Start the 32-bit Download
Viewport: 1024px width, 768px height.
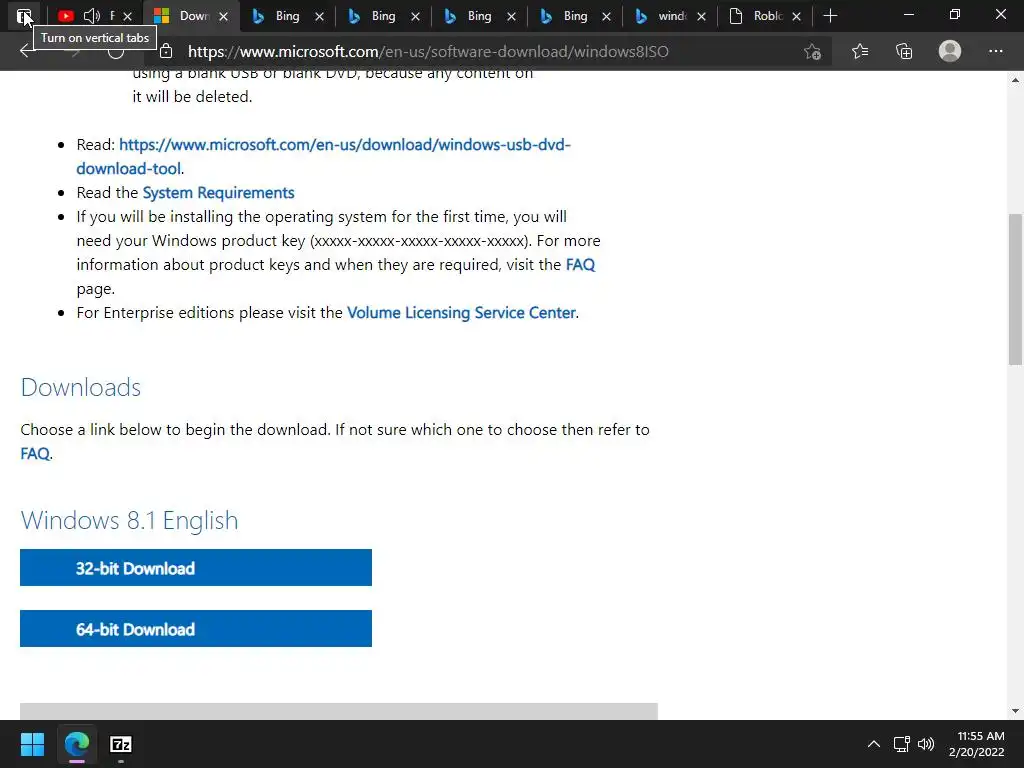coord(196,568)
